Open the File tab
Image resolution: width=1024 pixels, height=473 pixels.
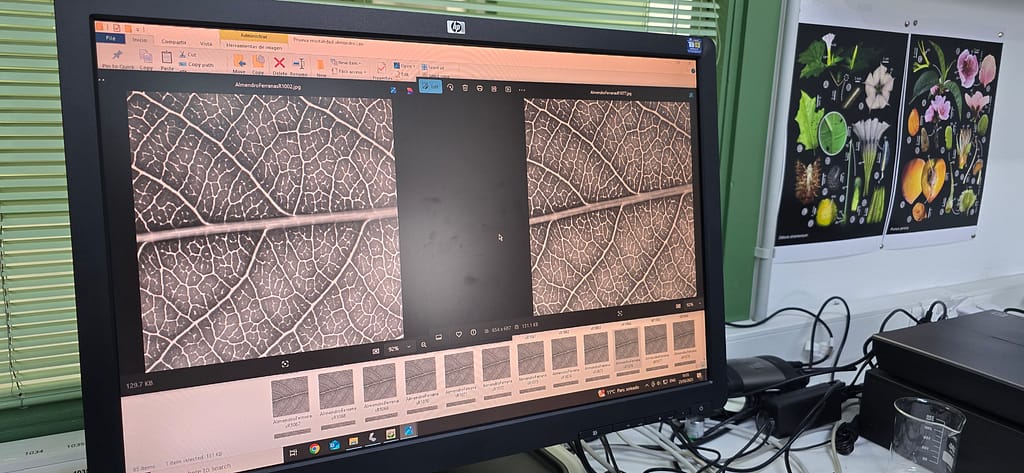[x=110, y=38]
